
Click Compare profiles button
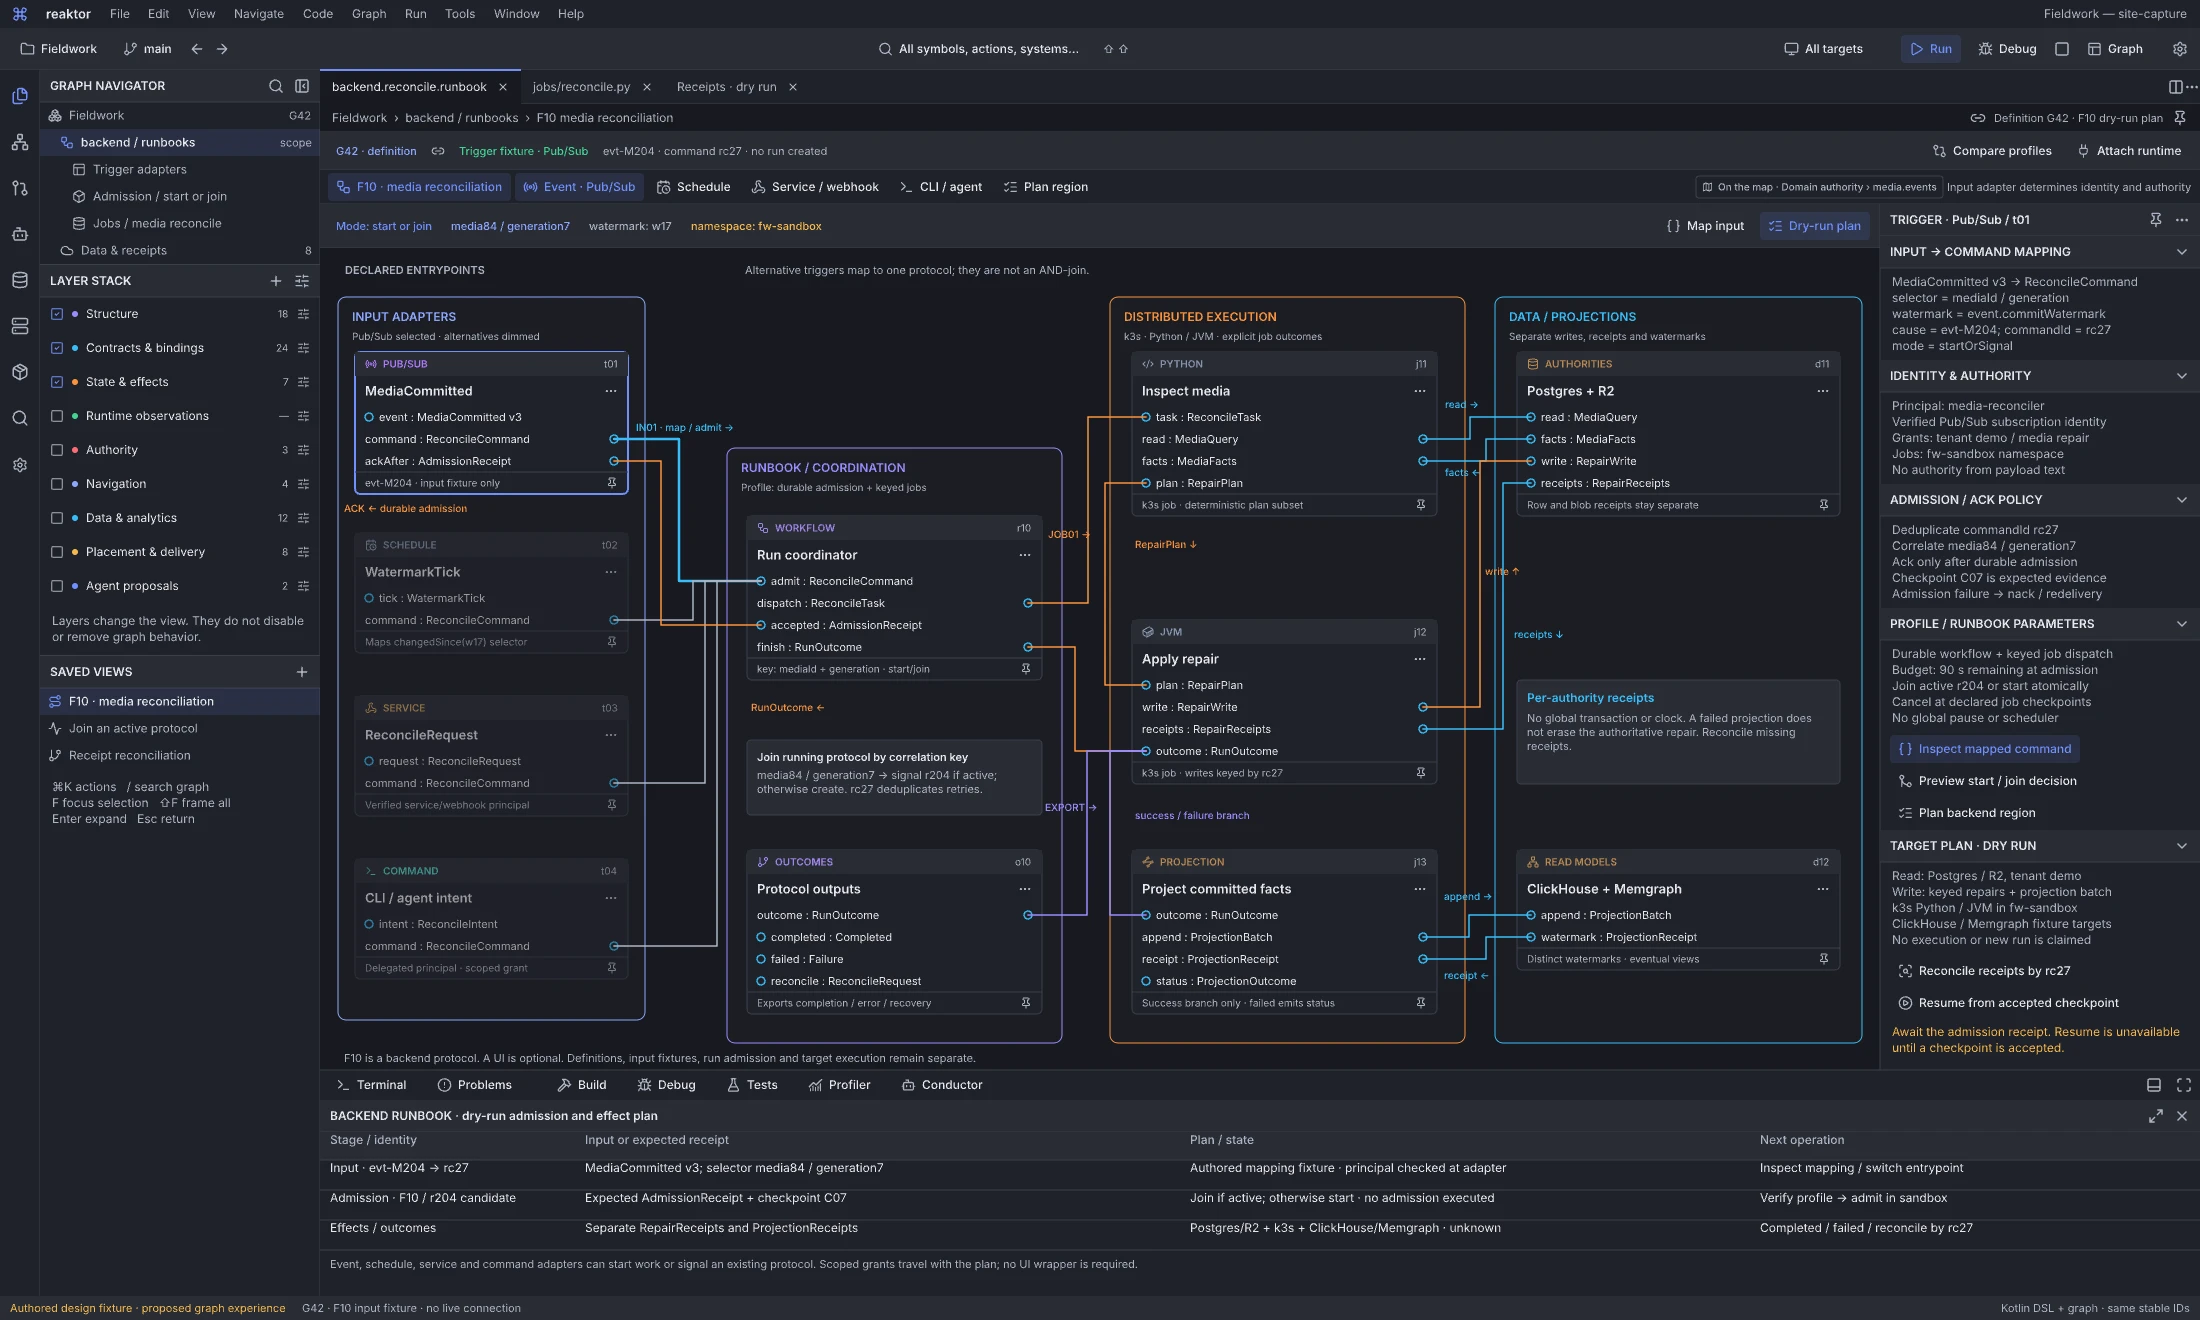coord(1992,151)
